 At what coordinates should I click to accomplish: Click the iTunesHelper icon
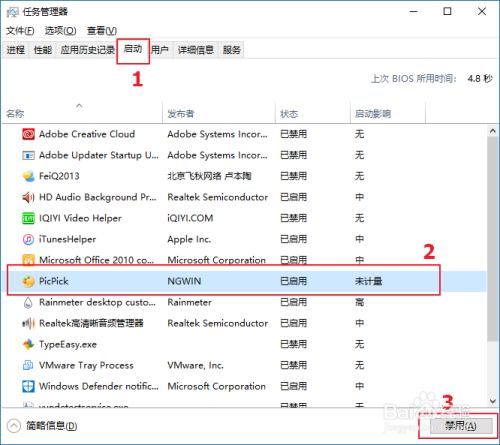(28, 239)
